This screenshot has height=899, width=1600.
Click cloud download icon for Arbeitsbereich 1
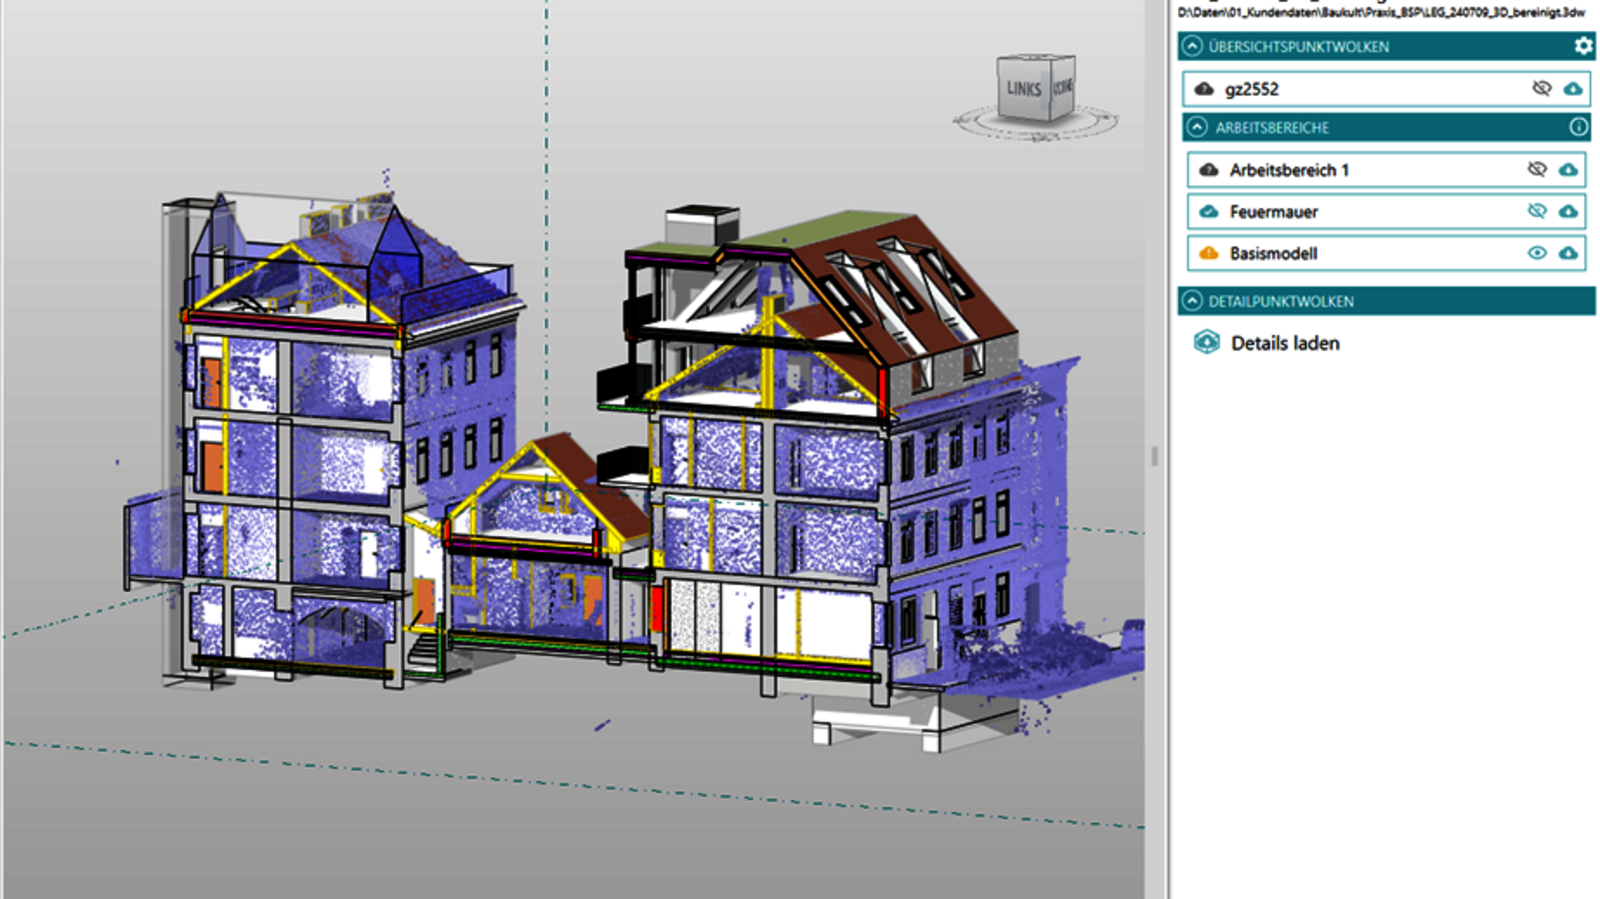pos(1568,170)
